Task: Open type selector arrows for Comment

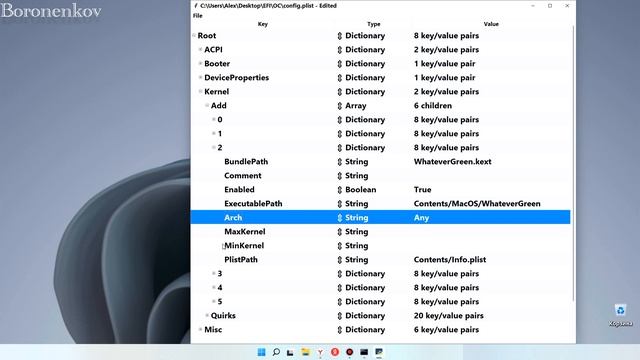Action: point(340,176)
